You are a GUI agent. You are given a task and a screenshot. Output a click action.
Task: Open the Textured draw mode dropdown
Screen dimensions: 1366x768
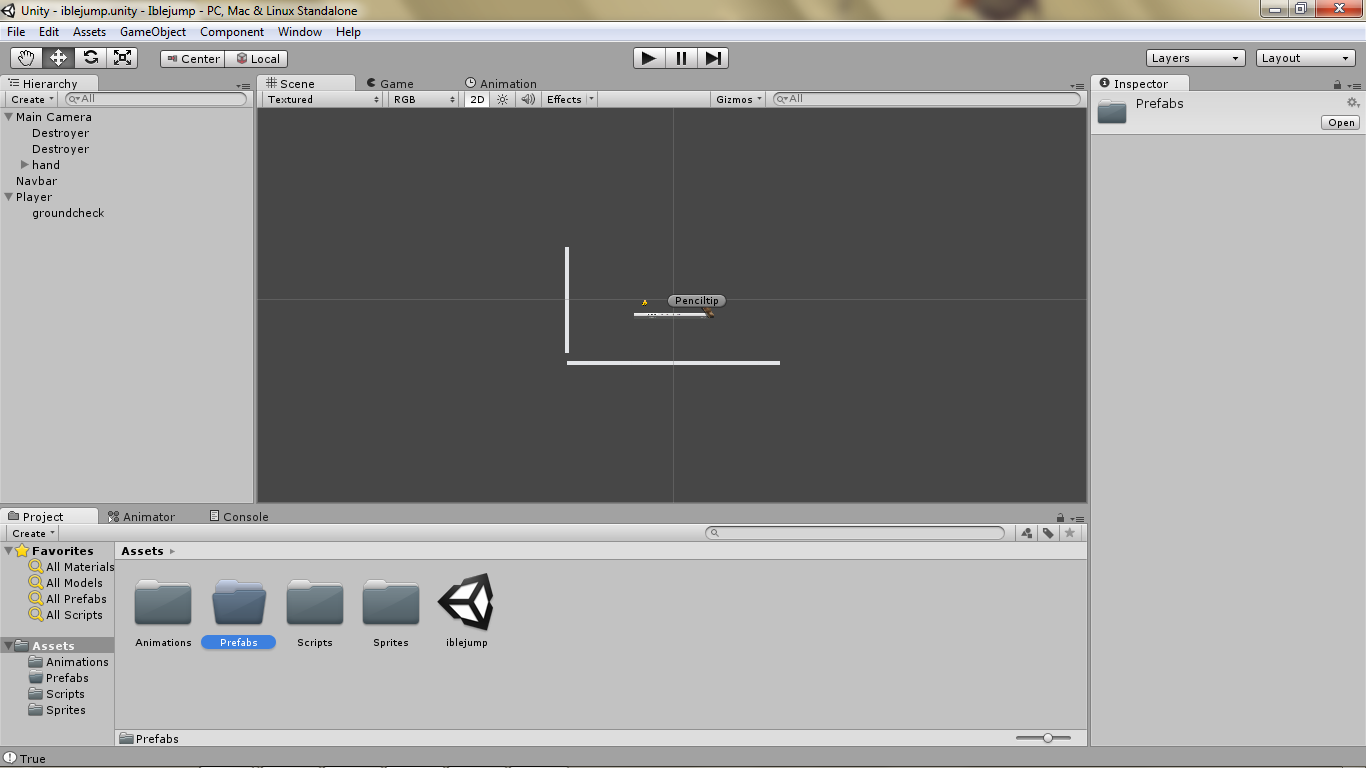pos(320,99)
